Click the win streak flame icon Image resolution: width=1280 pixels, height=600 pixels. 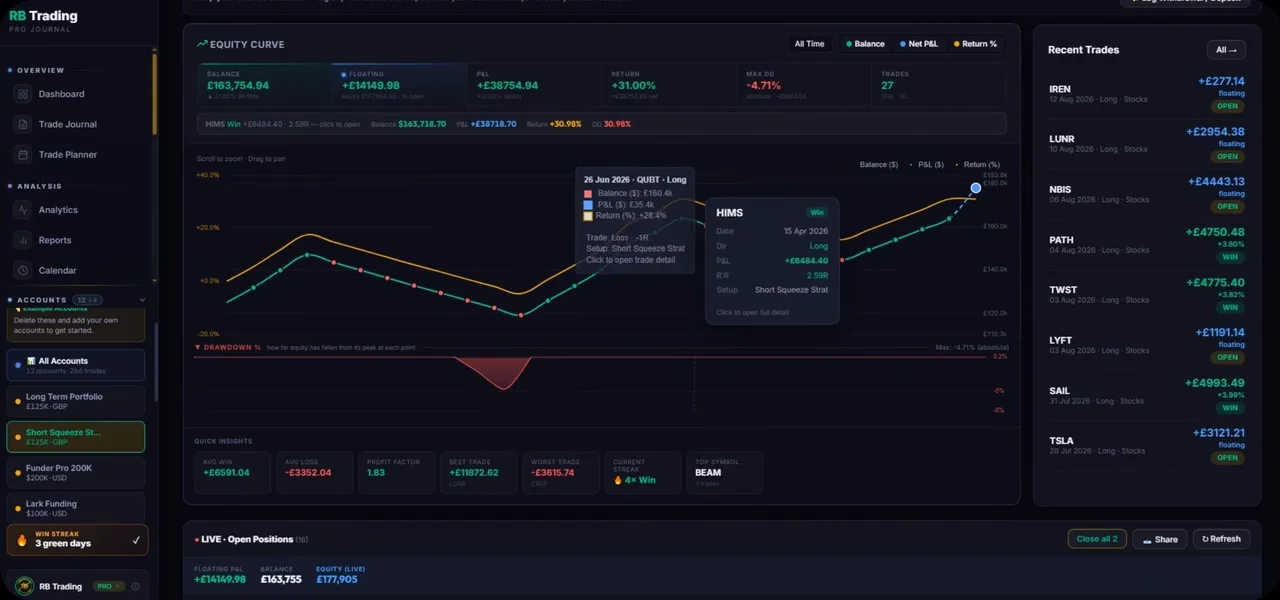pos(22,540)
